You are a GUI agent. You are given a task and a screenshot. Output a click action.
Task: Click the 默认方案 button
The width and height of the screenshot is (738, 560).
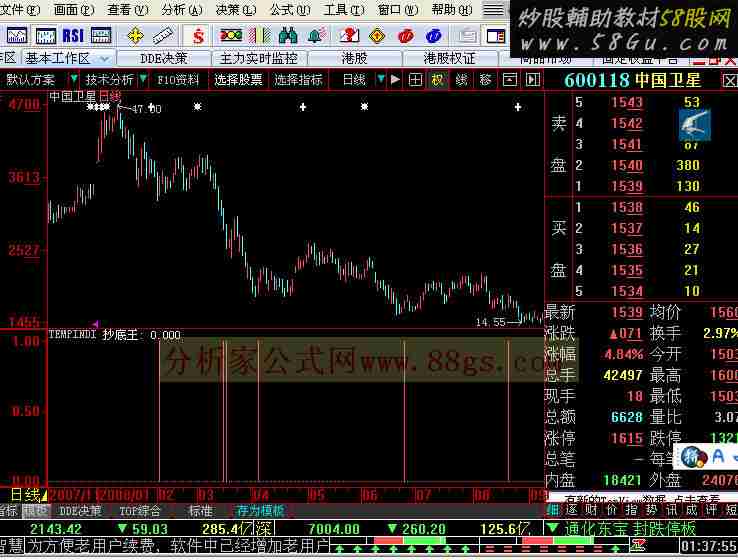31,80
